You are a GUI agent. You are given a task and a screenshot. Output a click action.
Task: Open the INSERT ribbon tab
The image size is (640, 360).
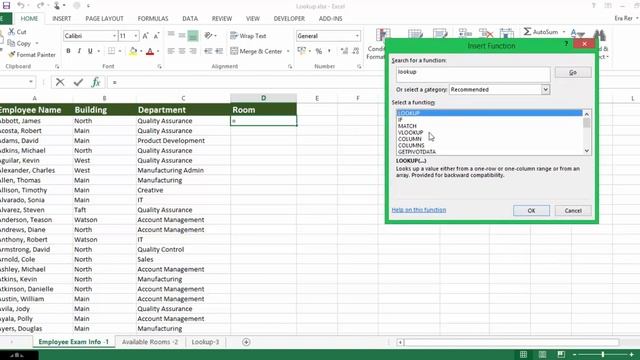point(62,19)
